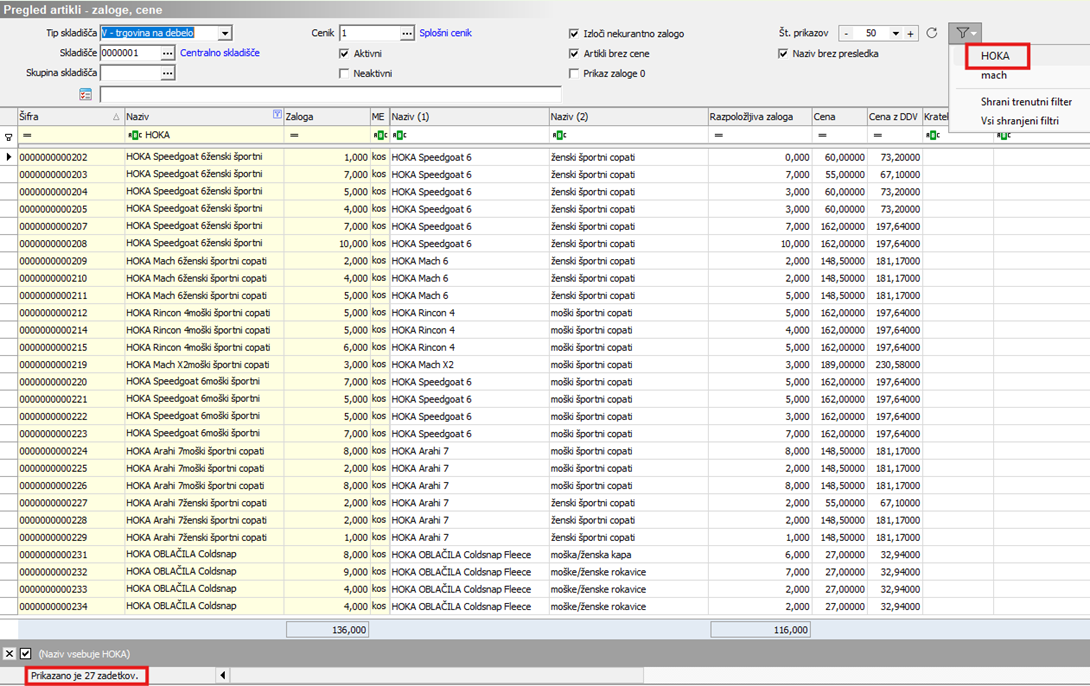1090x686 pixels.
Task: Select saved filter HOKA from menu
Action: (x=995, y=56)
